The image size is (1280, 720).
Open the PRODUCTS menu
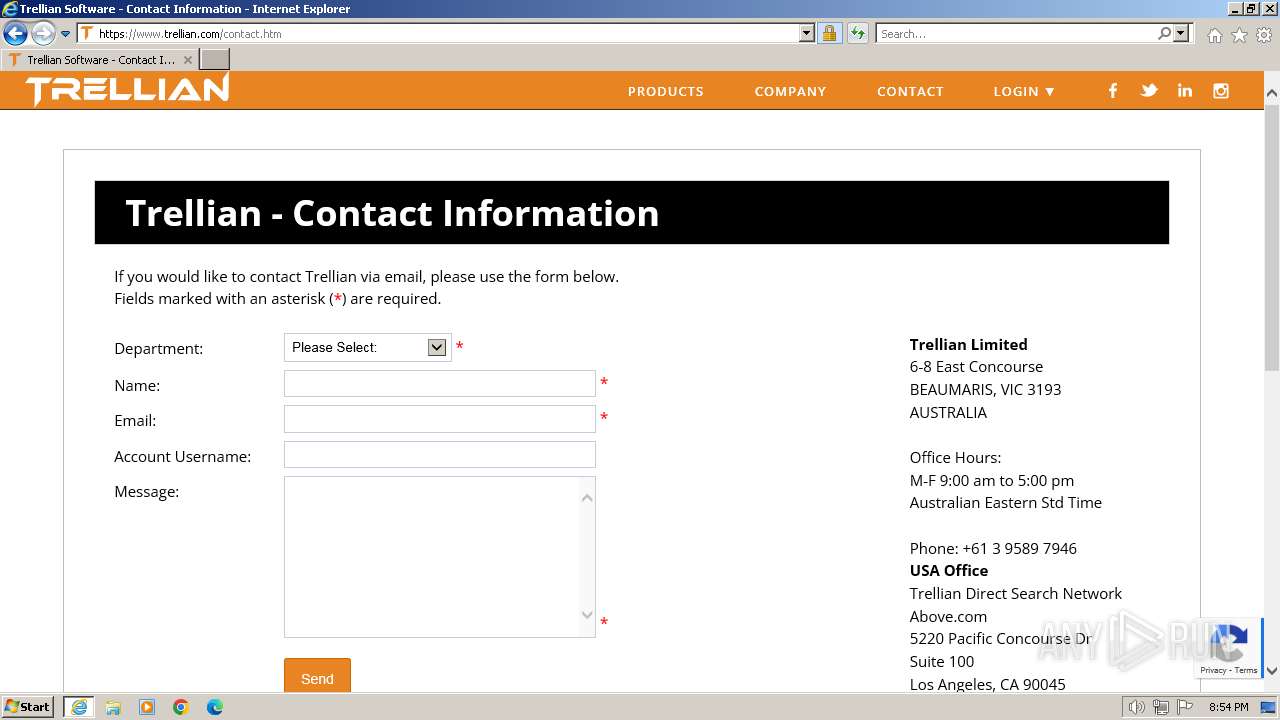(x=666, y=91)
